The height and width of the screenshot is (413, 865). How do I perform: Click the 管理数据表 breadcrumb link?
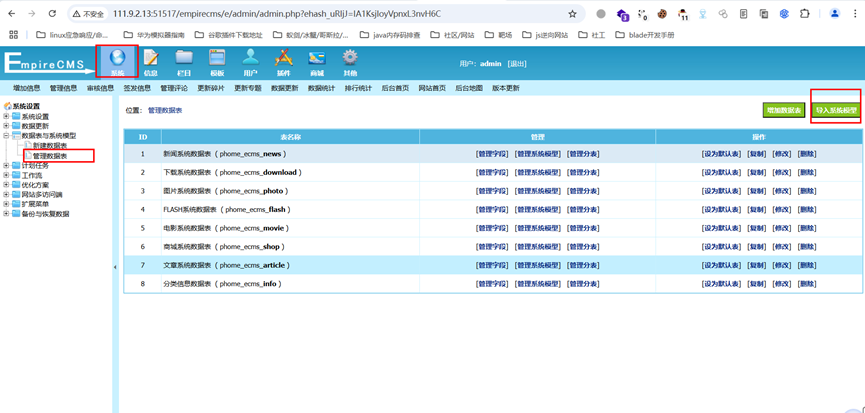[x=165, y=110]
